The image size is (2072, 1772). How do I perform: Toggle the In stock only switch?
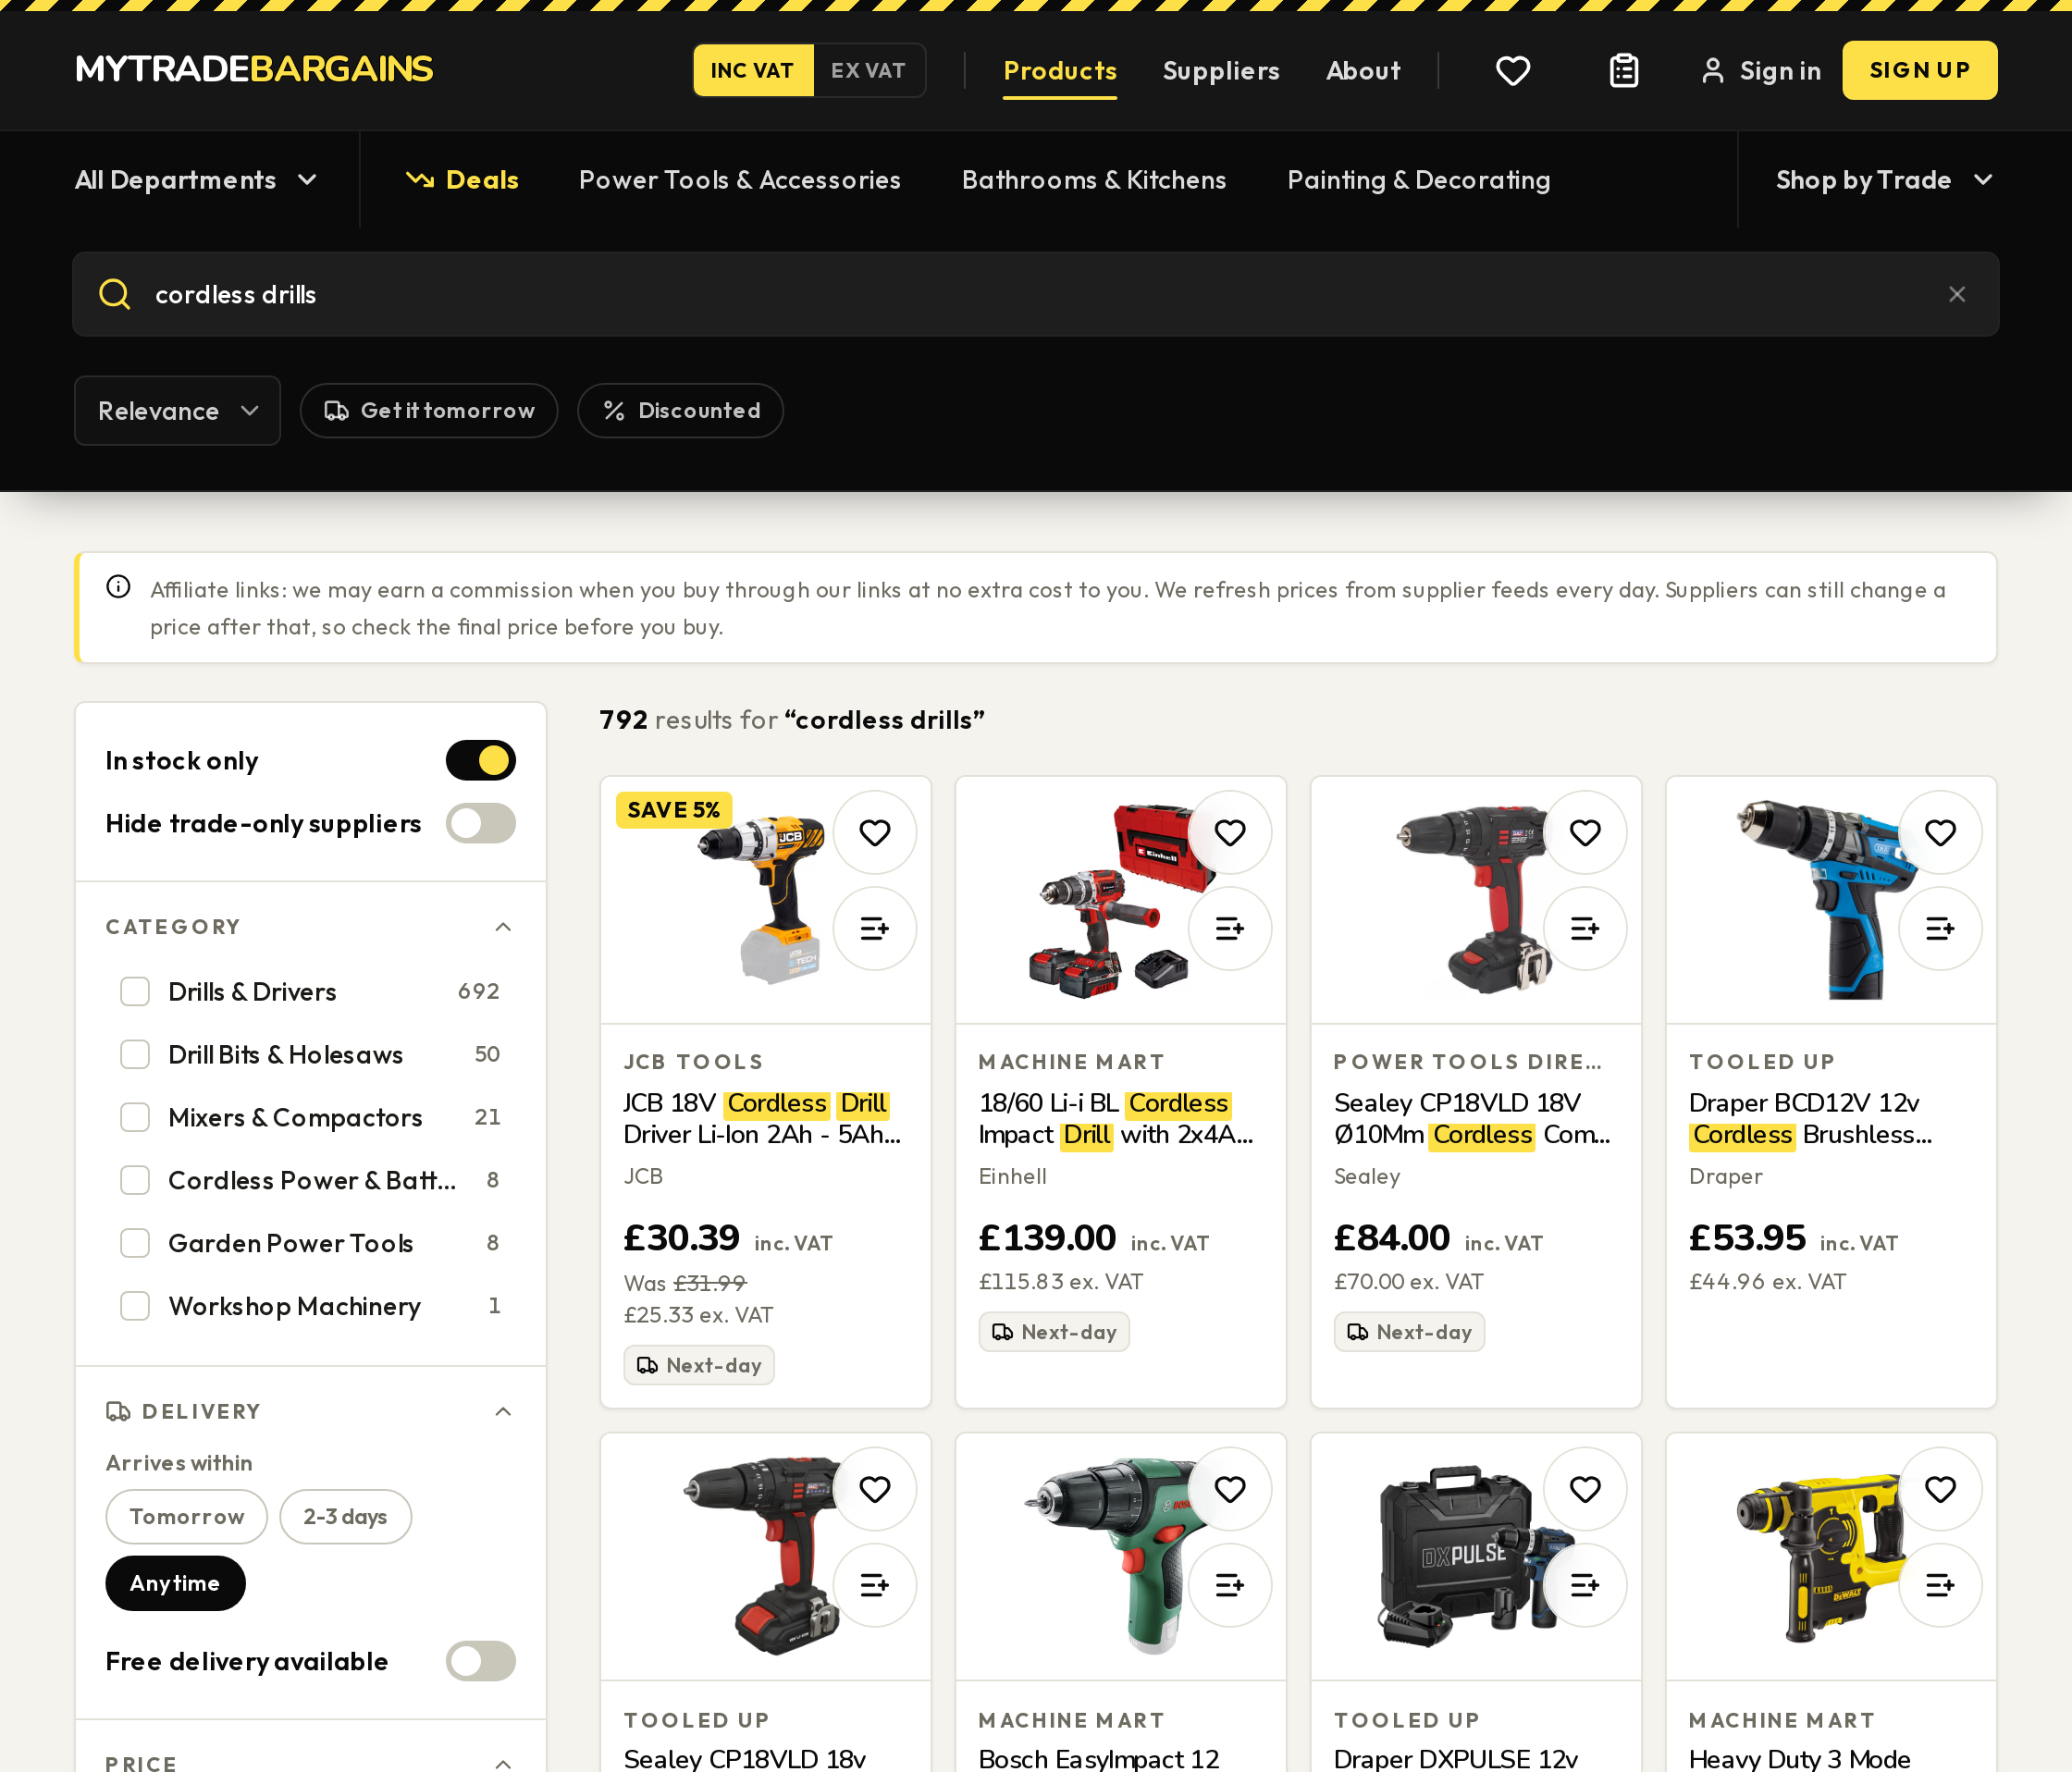(x=480, y=760)
